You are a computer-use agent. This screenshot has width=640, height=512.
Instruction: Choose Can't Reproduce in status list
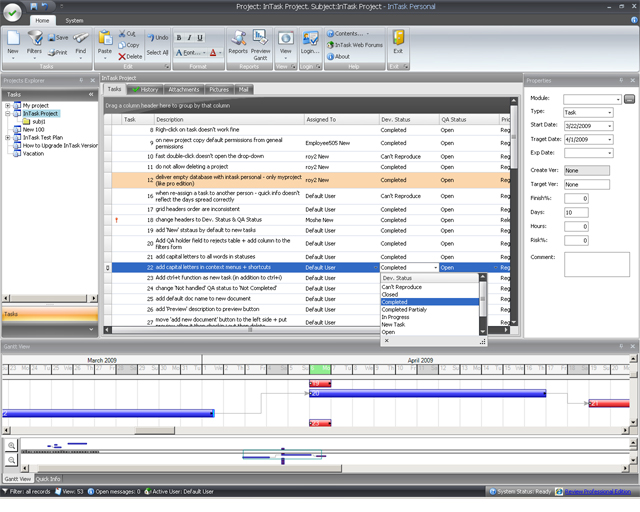(430, 287)
